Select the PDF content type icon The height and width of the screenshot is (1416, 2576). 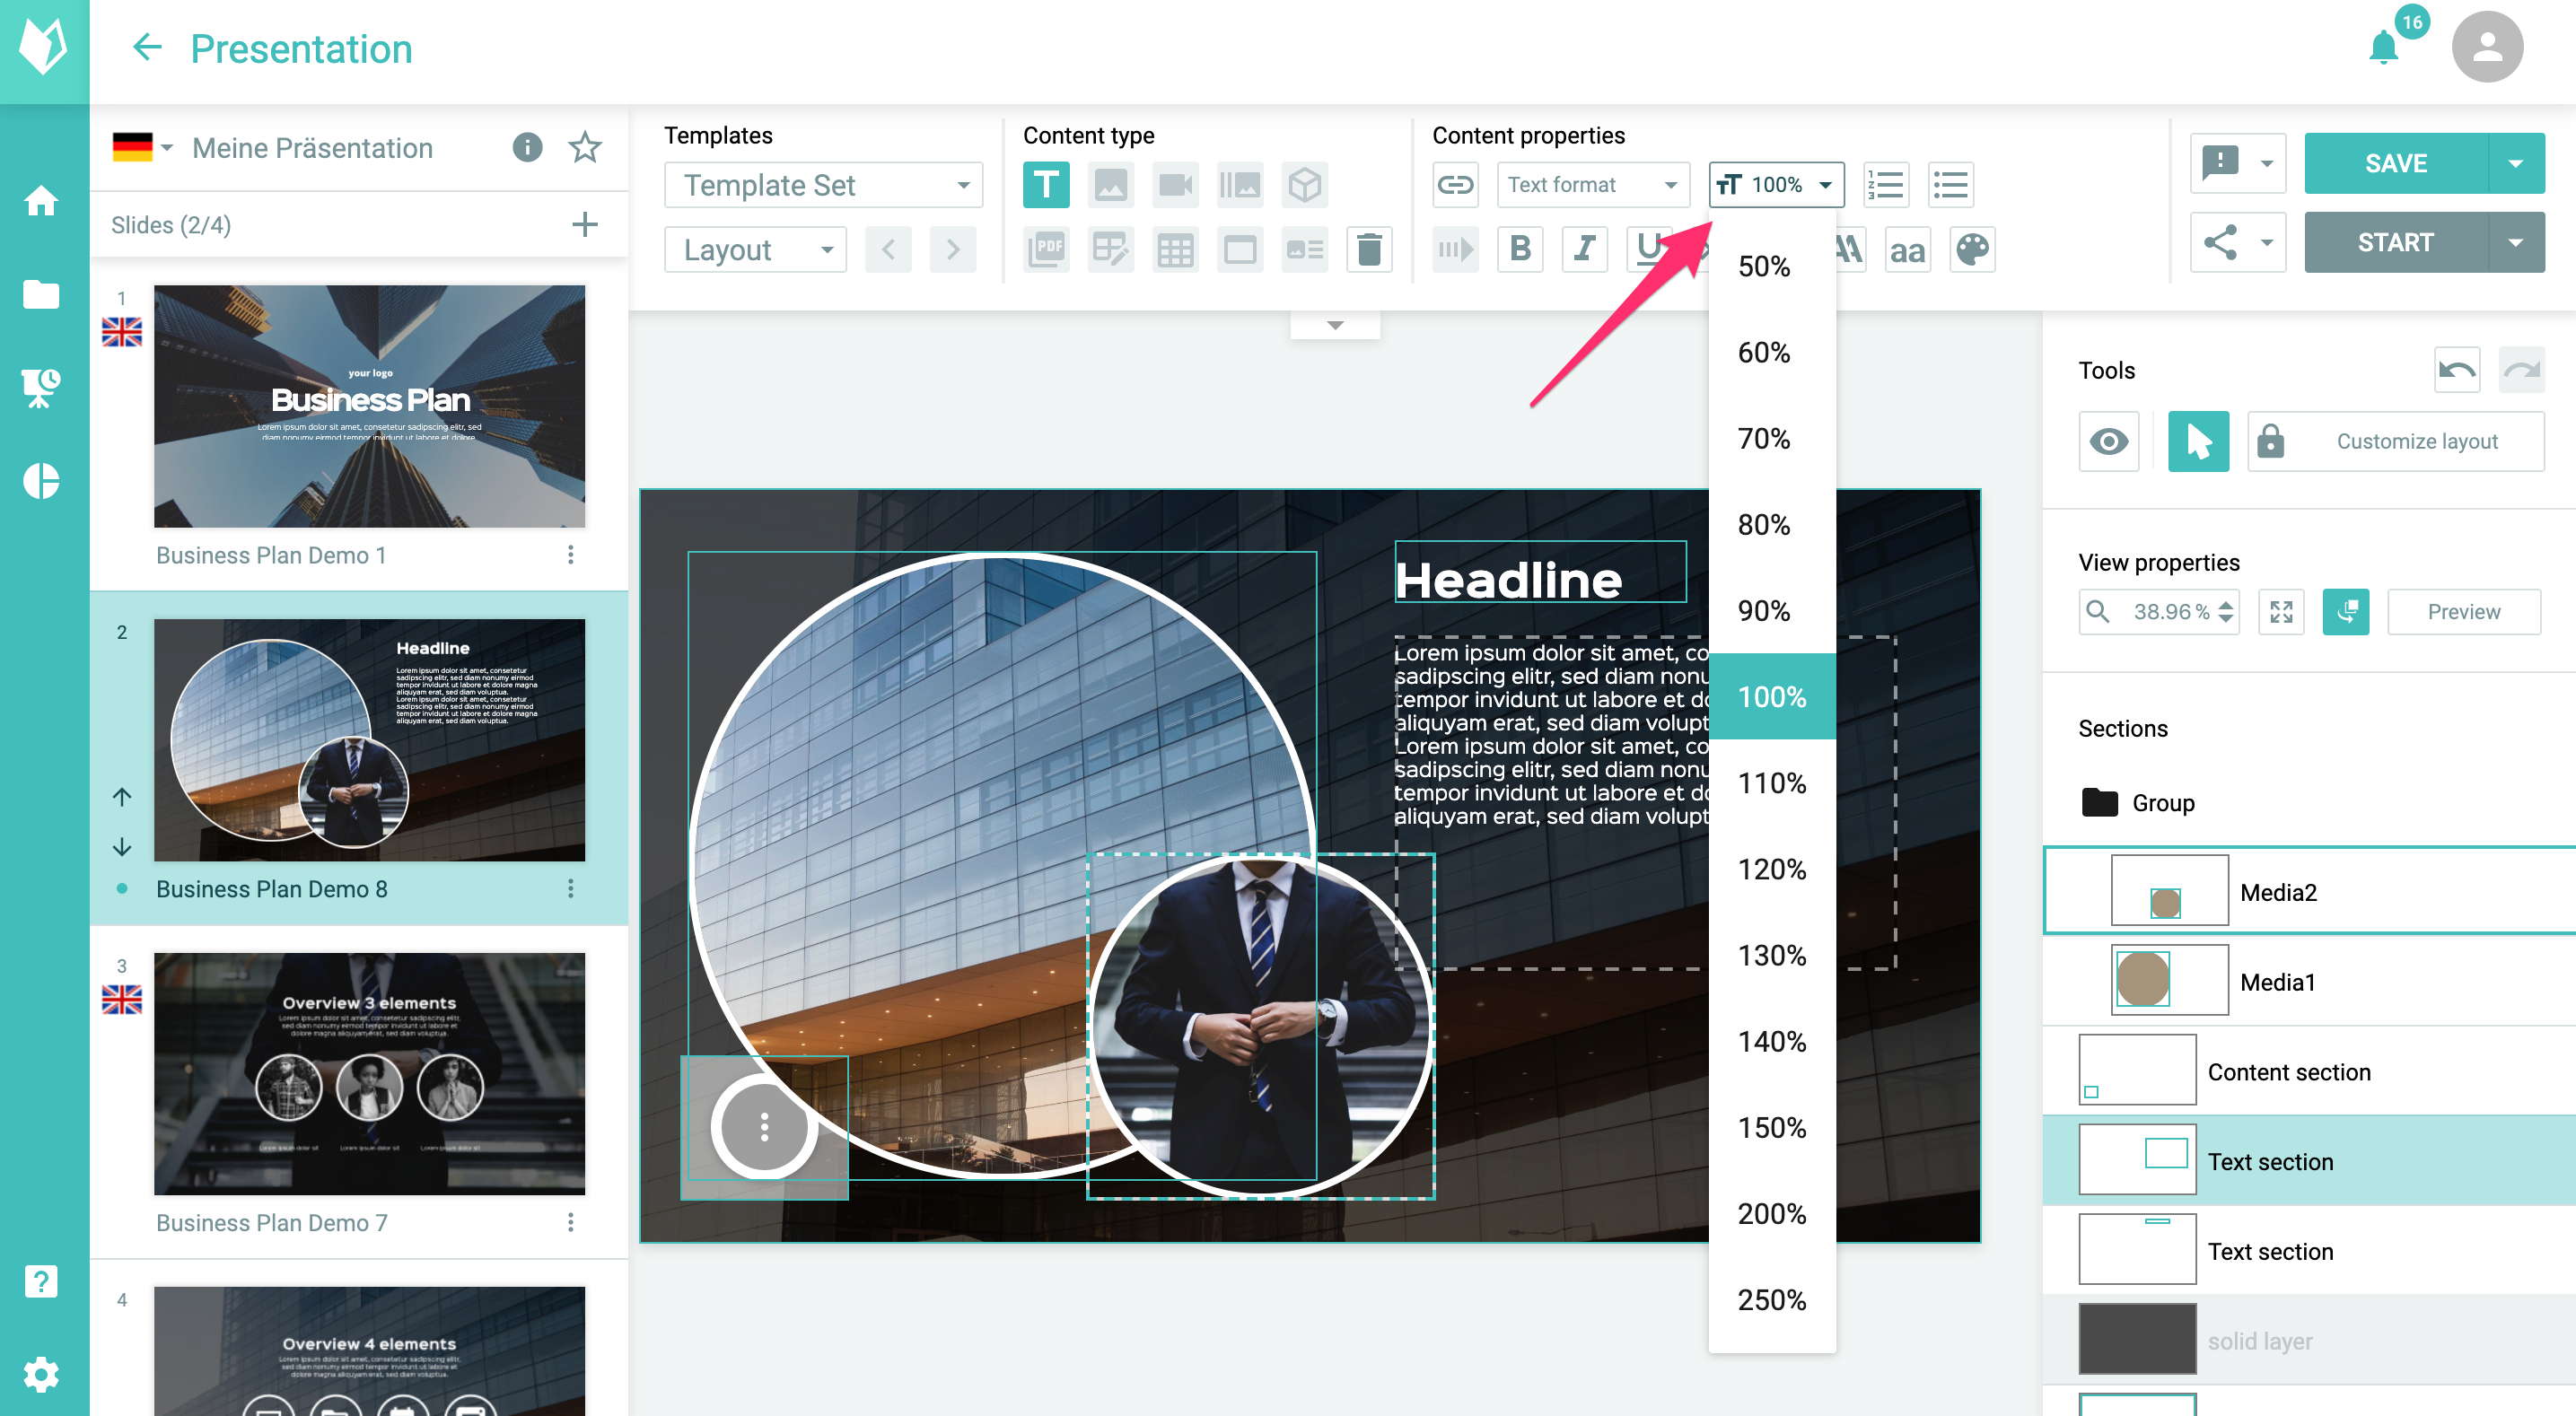[x=1046, y=249]
